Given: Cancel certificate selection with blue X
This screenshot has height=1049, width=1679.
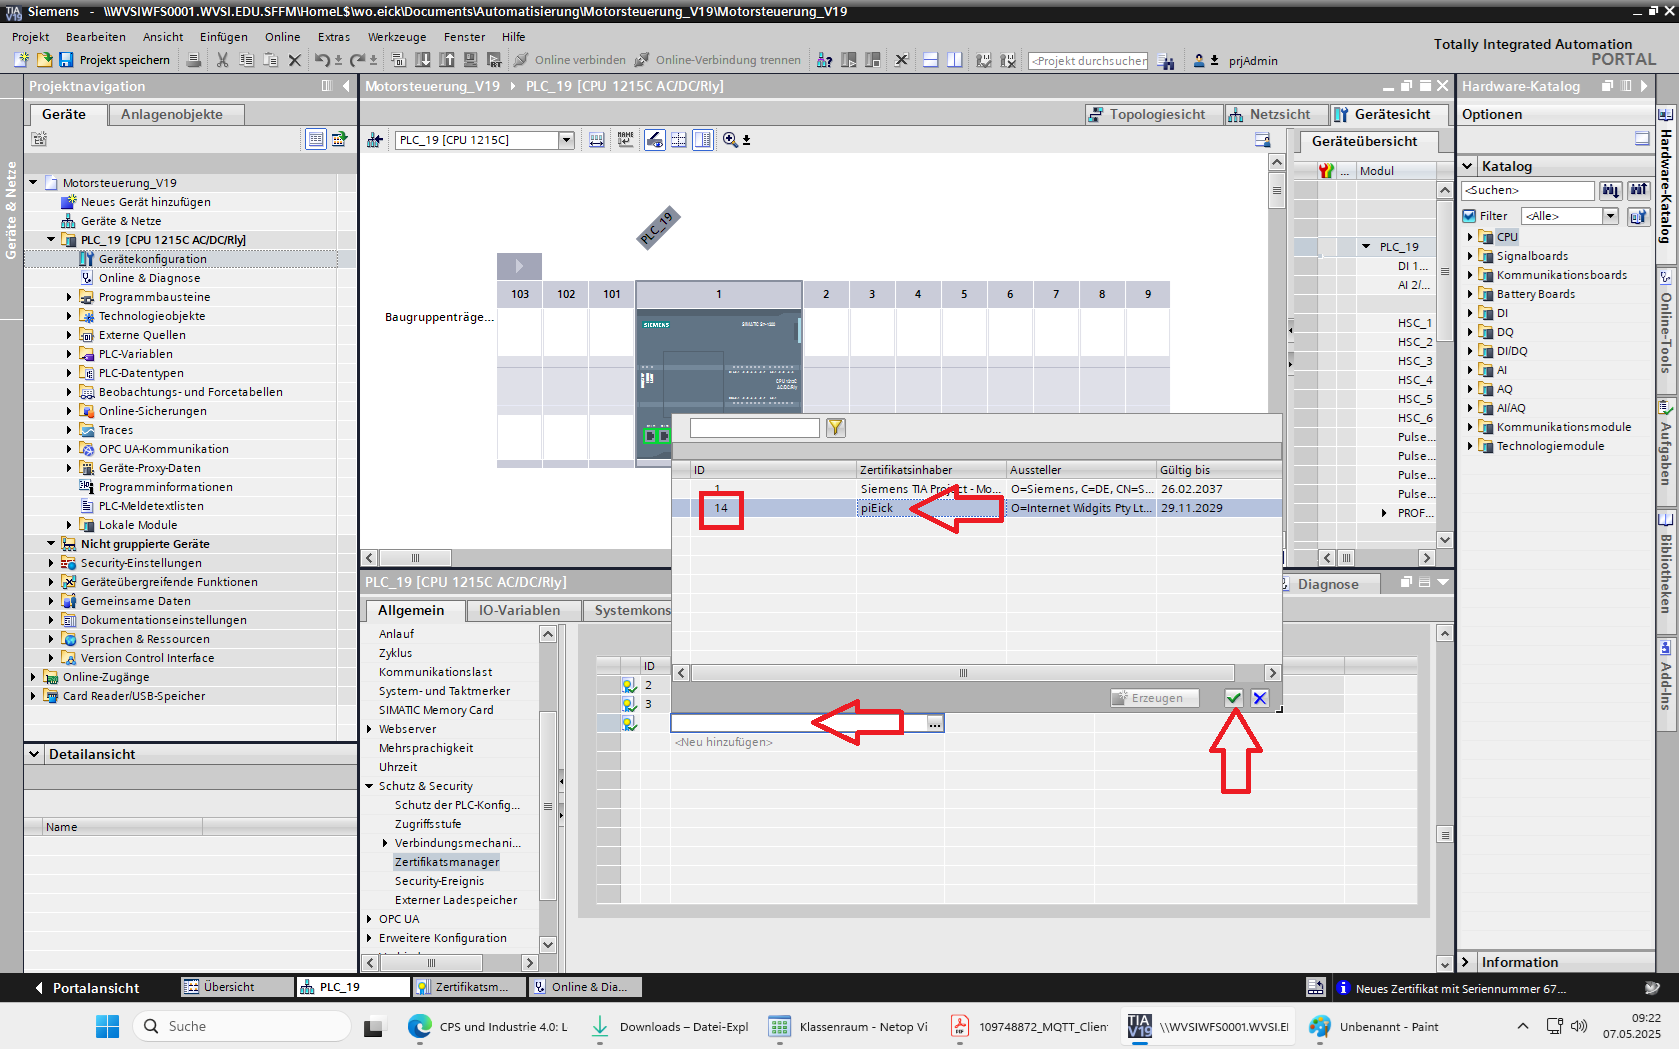Looking at the screenshot, I should pos(1260,698).
